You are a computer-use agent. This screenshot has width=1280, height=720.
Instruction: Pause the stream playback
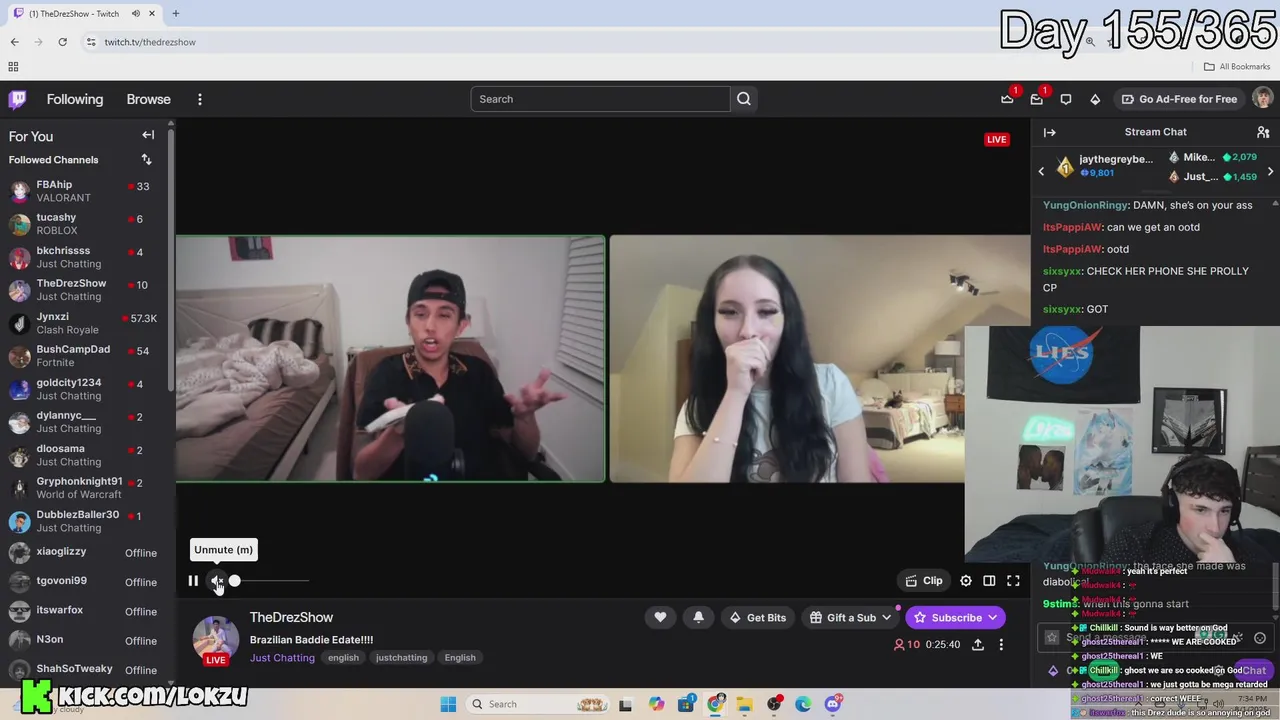193,581
